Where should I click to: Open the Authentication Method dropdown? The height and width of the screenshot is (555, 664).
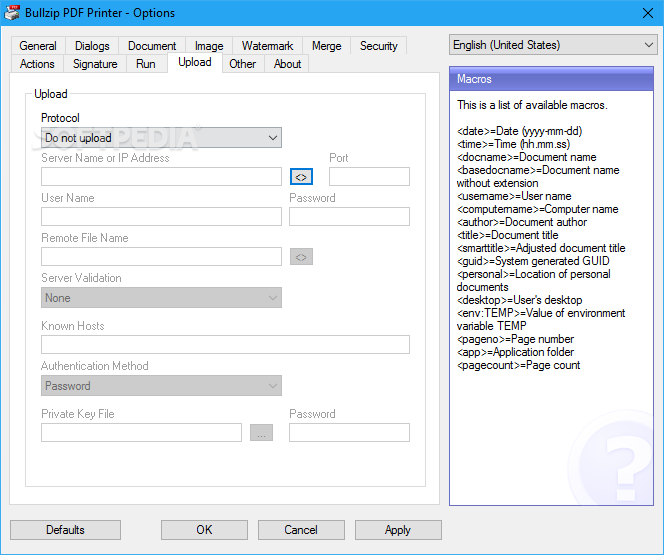pyautogui.click(x=161, y=386)
